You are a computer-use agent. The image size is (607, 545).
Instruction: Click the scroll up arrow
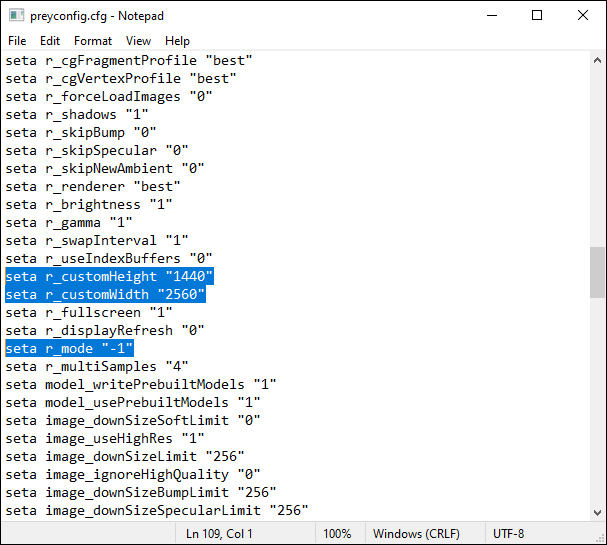(597, 60)
